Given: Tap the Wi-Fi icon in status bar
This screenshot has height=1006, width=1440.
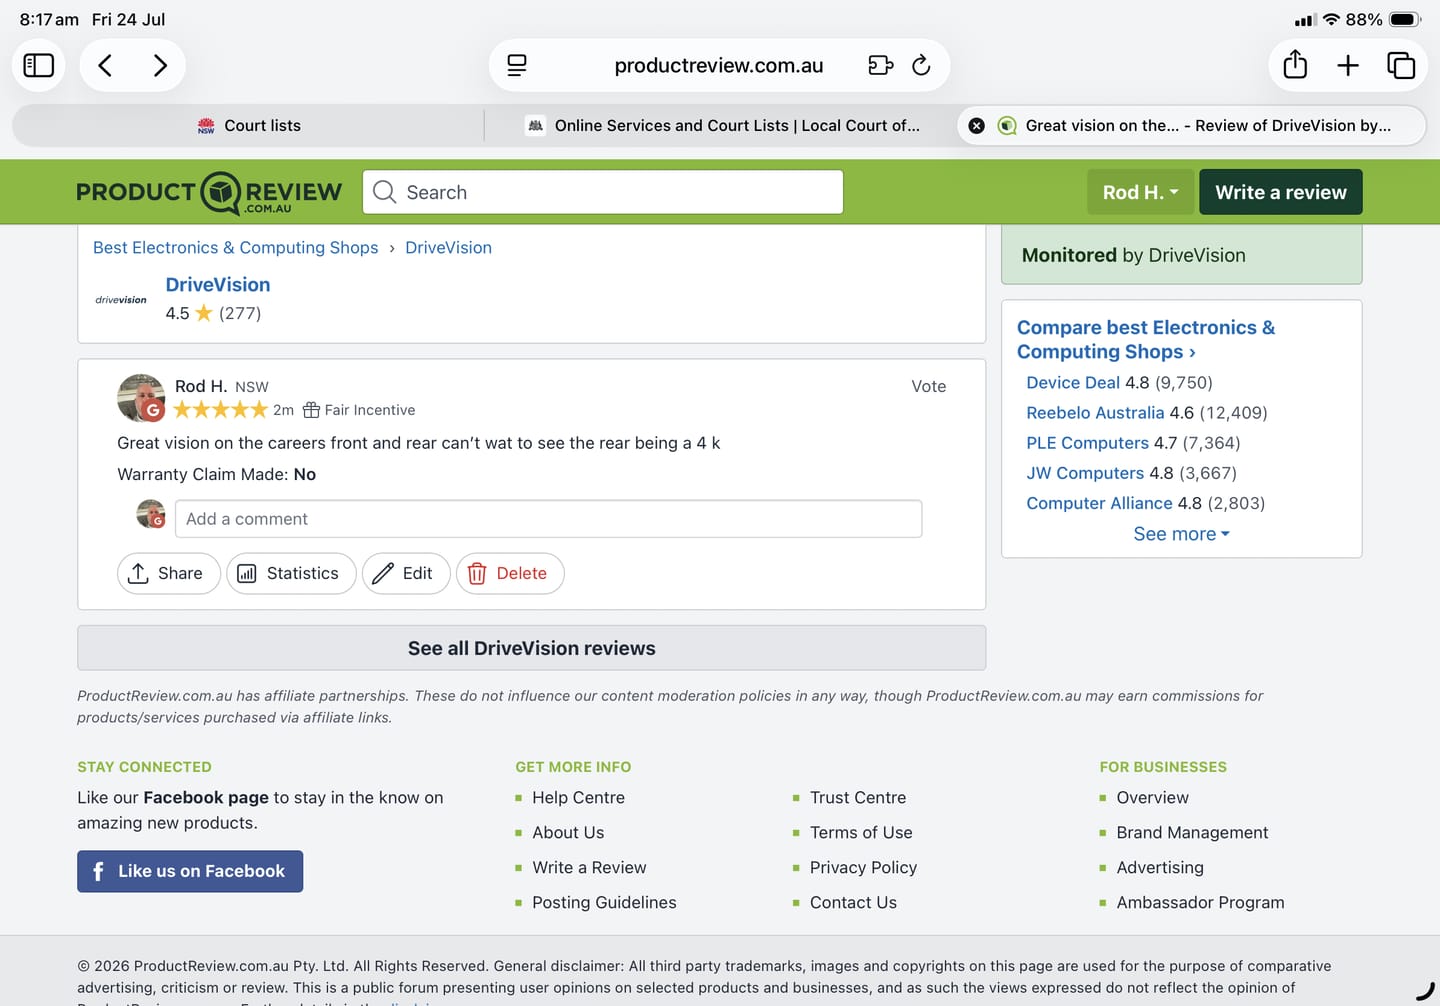Looking at the screenshot, I should click(x=1331, y=19).
